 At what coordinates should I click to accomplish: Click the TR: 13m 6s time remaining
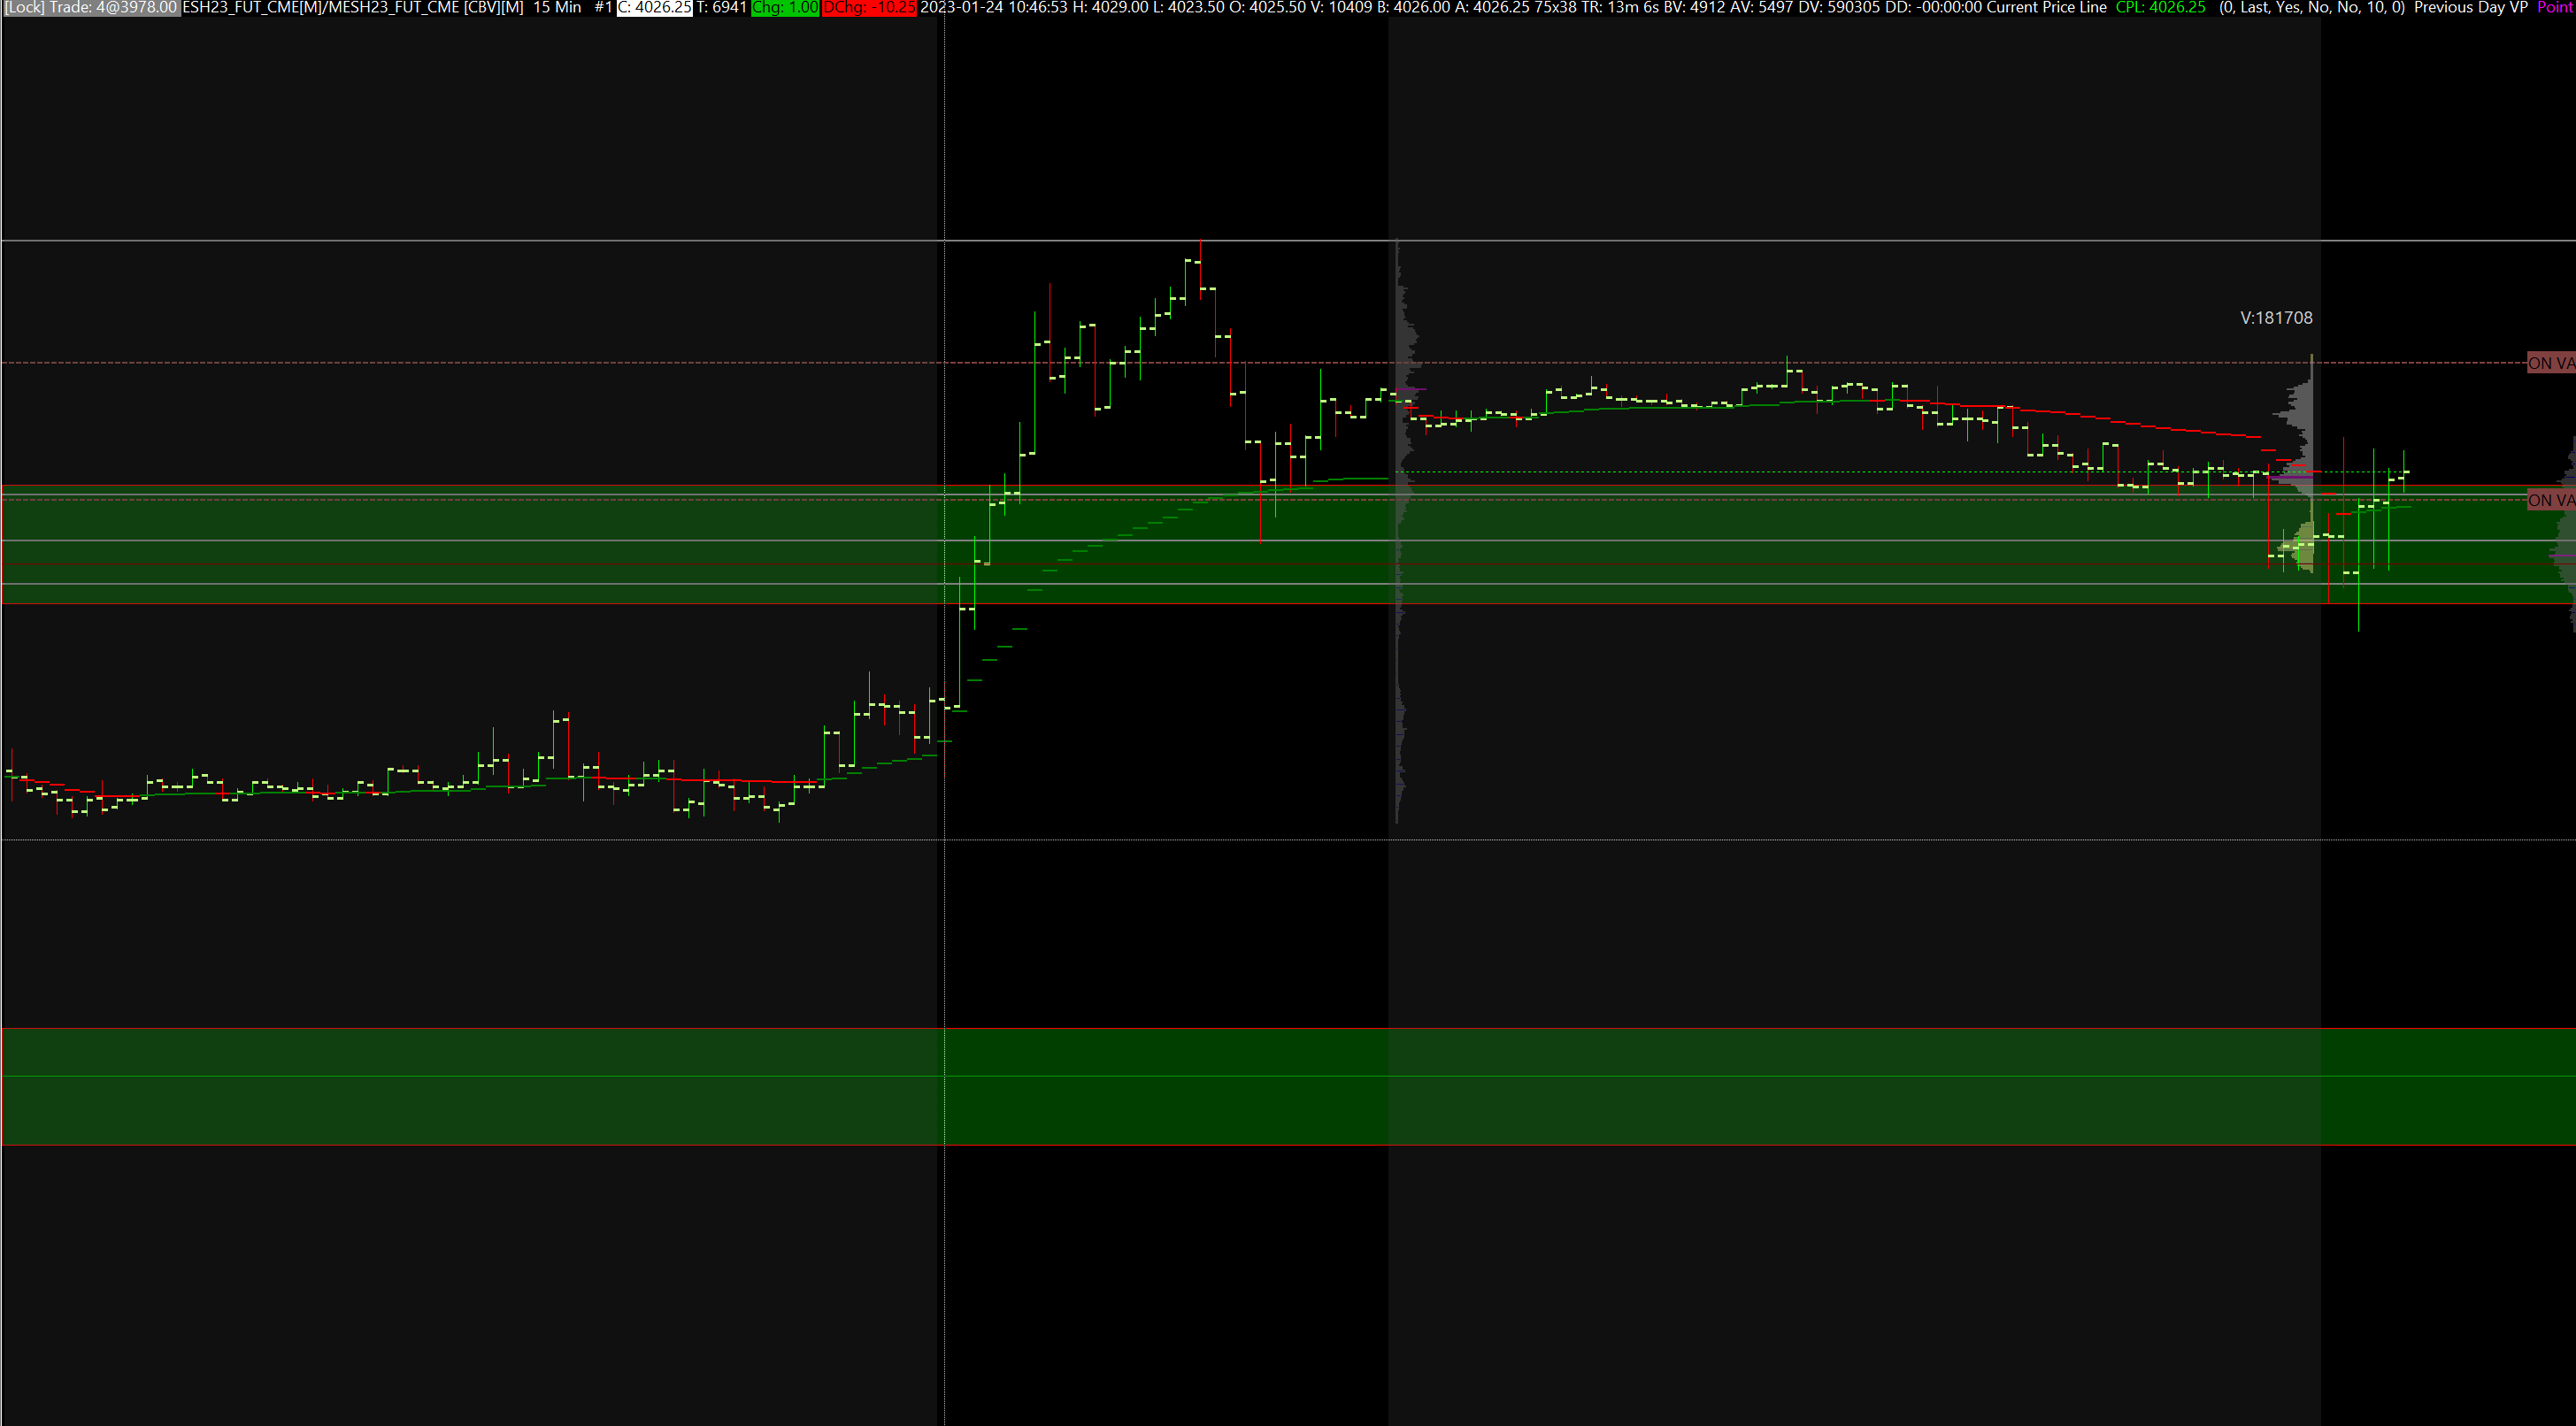(x=1620, y=8)
